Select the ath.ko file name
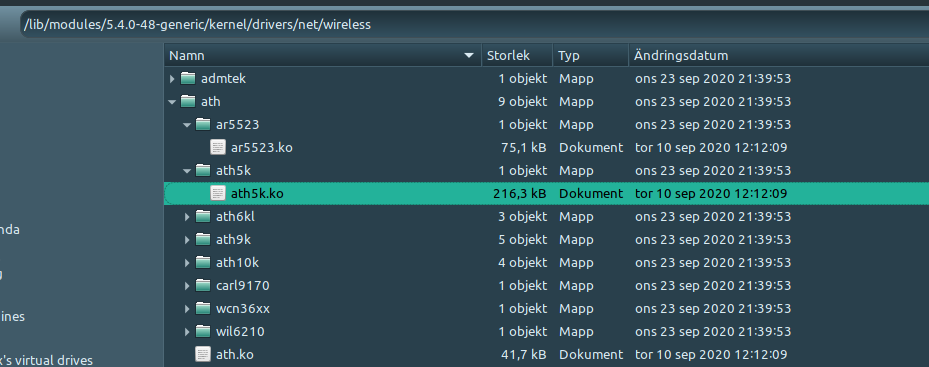Viewport: 929px width, 367px height. click(x=235, y=355)
